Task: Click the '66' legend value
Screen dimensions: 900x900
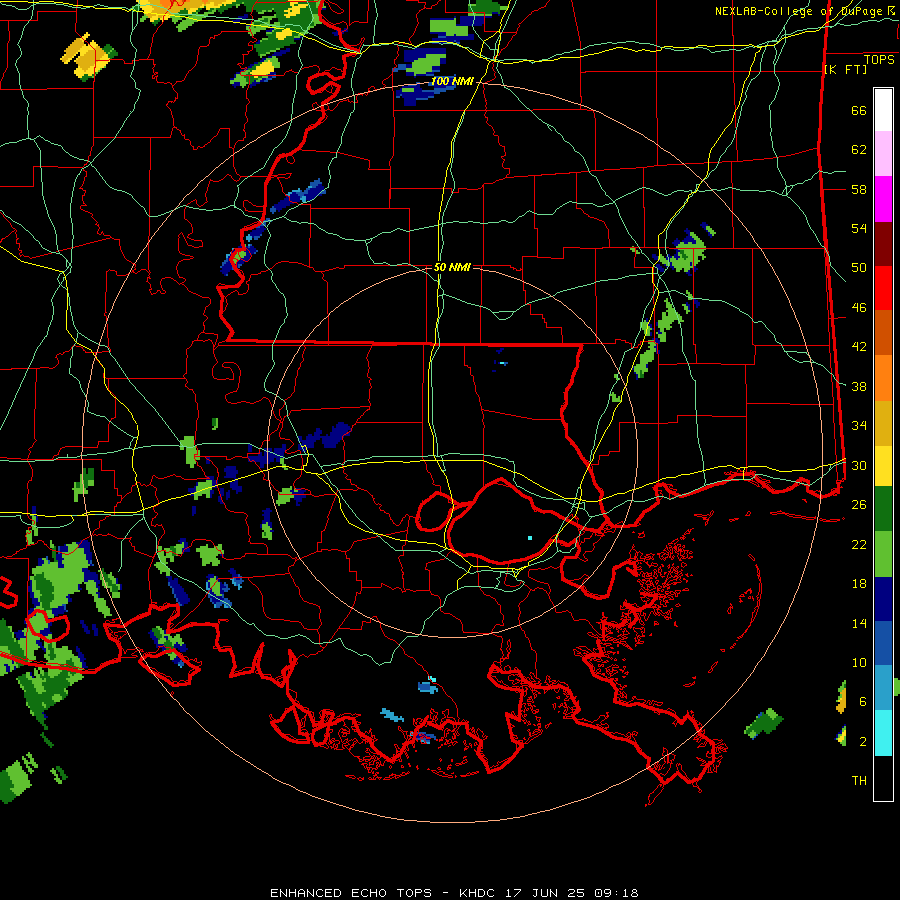Action: [x=859, y=110]
